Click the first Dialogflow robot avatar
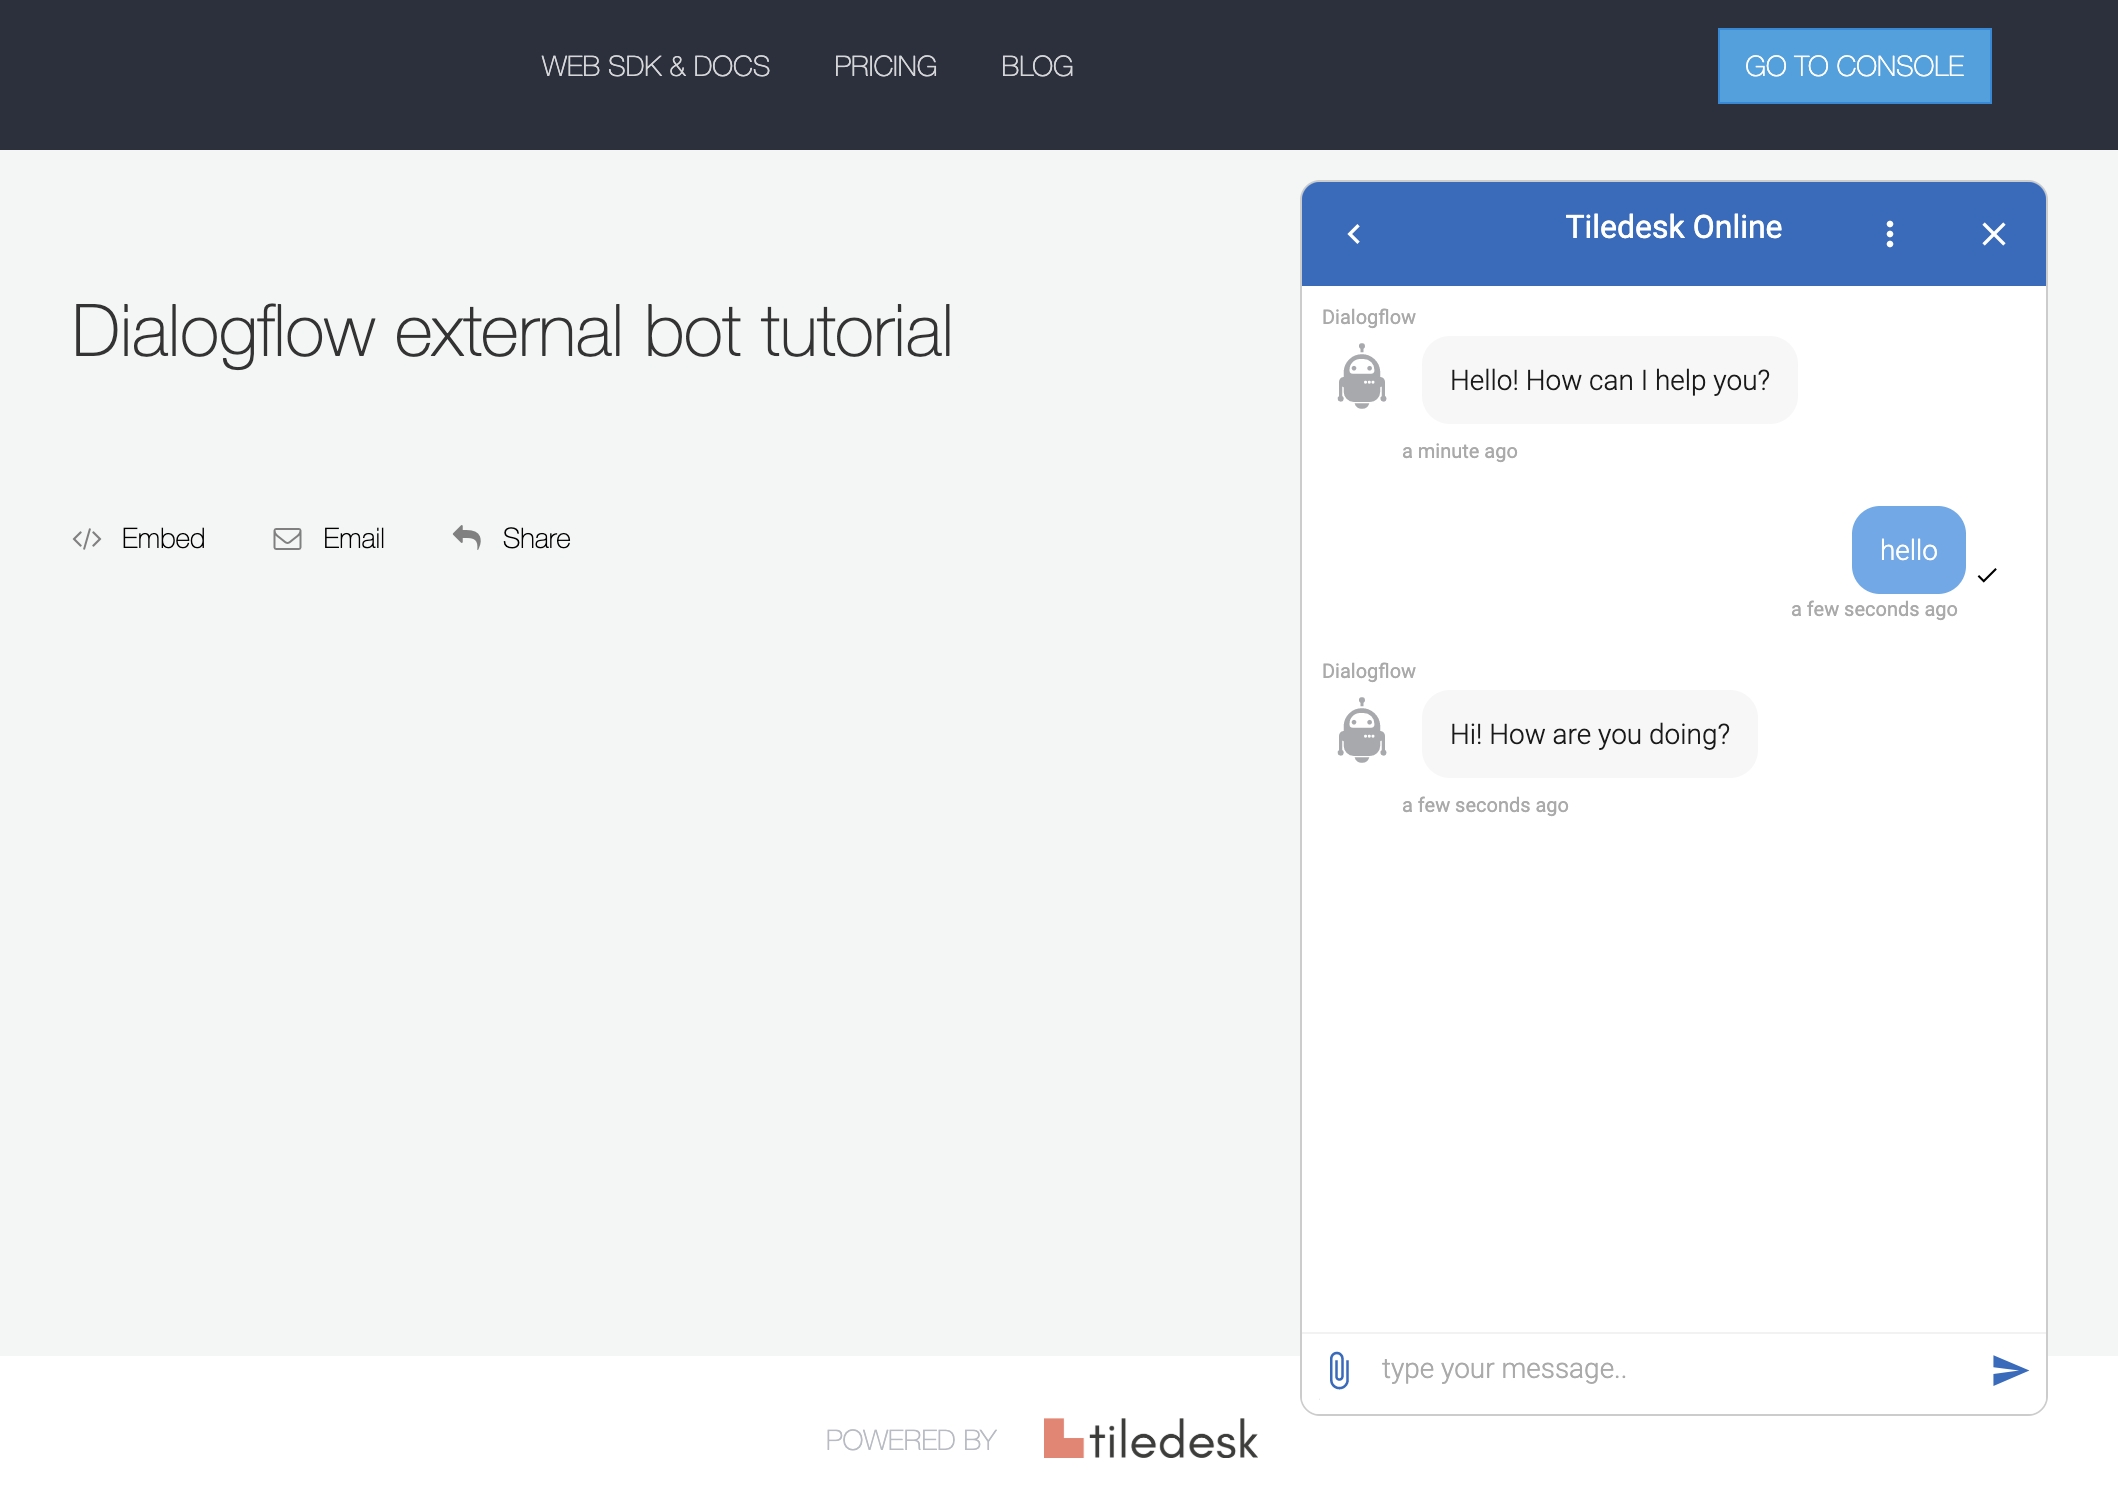2118x1496 pixels. (1362, 377)
